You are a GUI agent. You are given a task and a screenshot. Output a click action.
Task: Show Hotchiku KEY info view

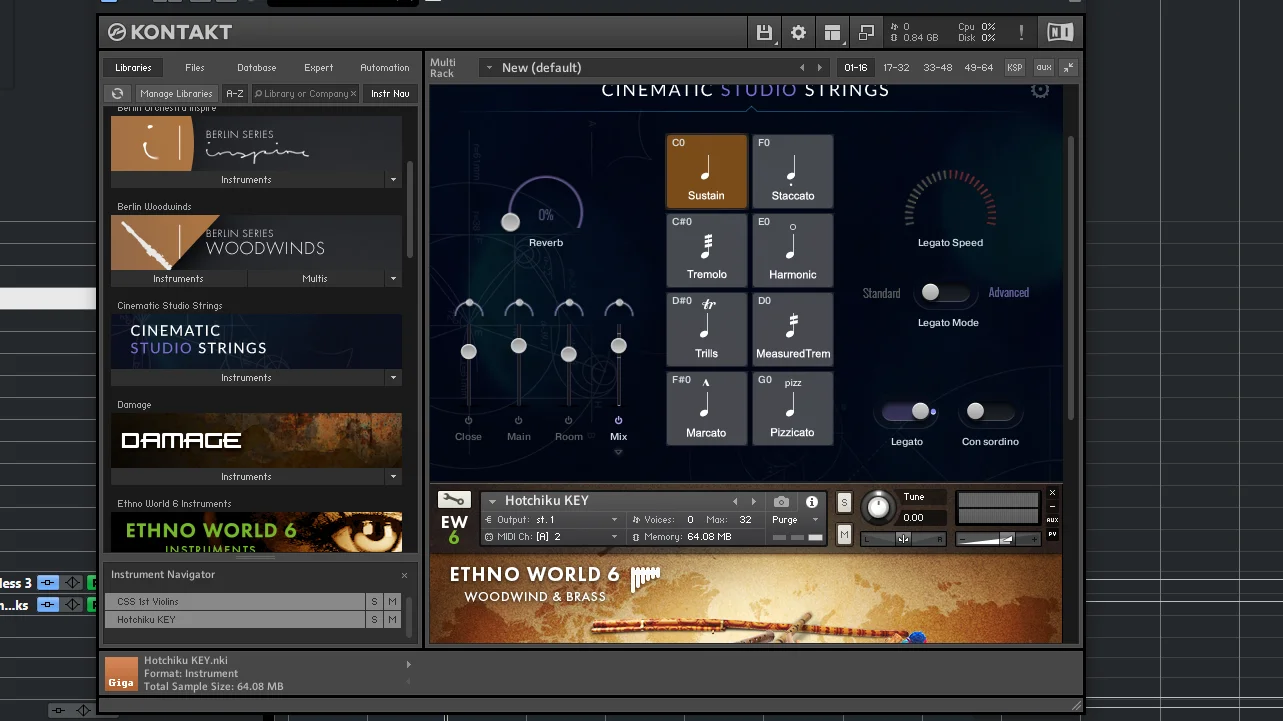click(812, 502)
